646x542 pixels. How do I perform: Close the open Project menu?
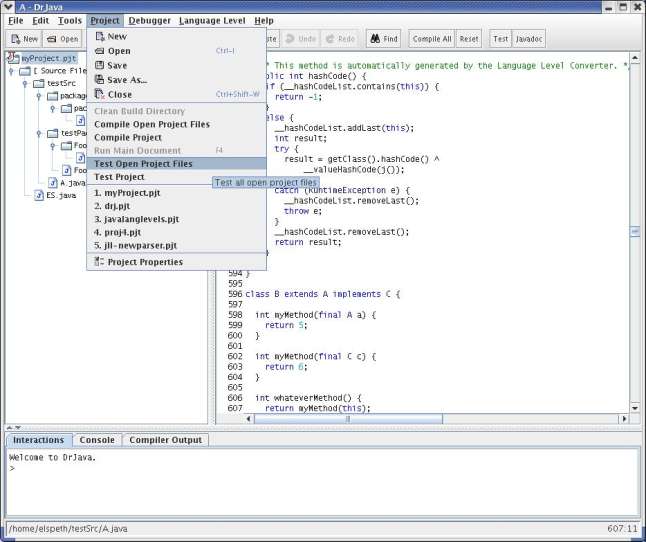click(105, 21)
